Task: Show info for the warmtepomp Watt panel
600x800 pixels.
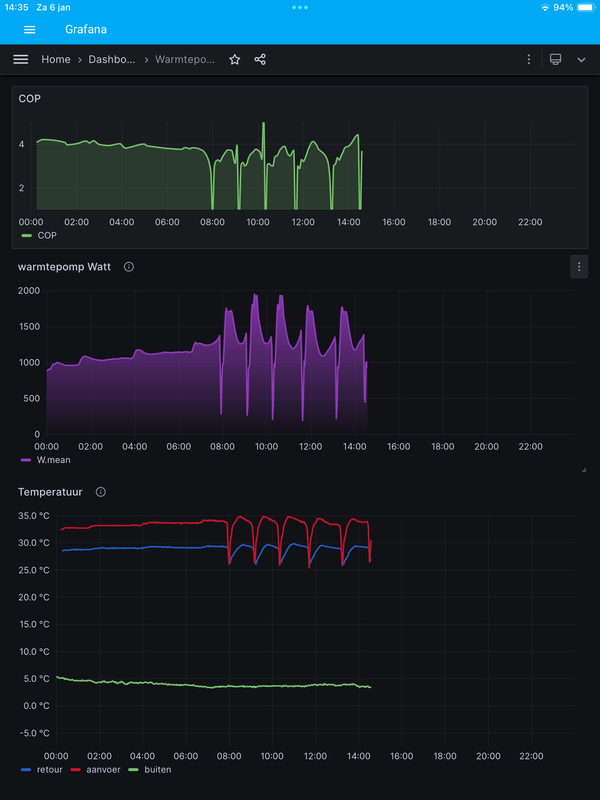Action: coord(129,267)
